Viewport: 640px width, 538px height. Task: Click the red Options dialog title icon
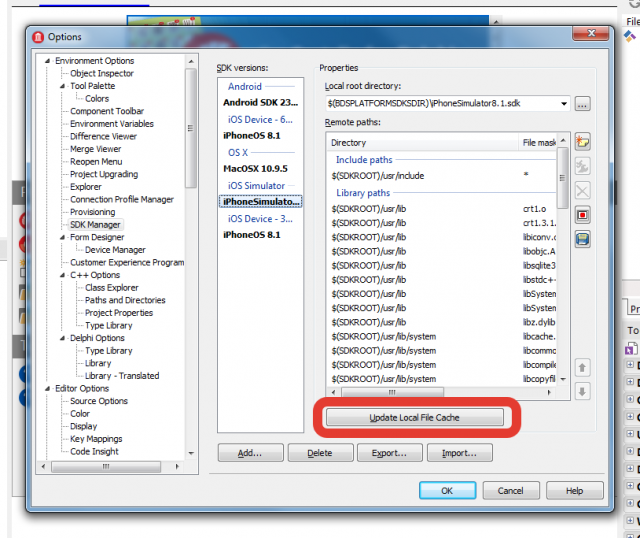38,37
